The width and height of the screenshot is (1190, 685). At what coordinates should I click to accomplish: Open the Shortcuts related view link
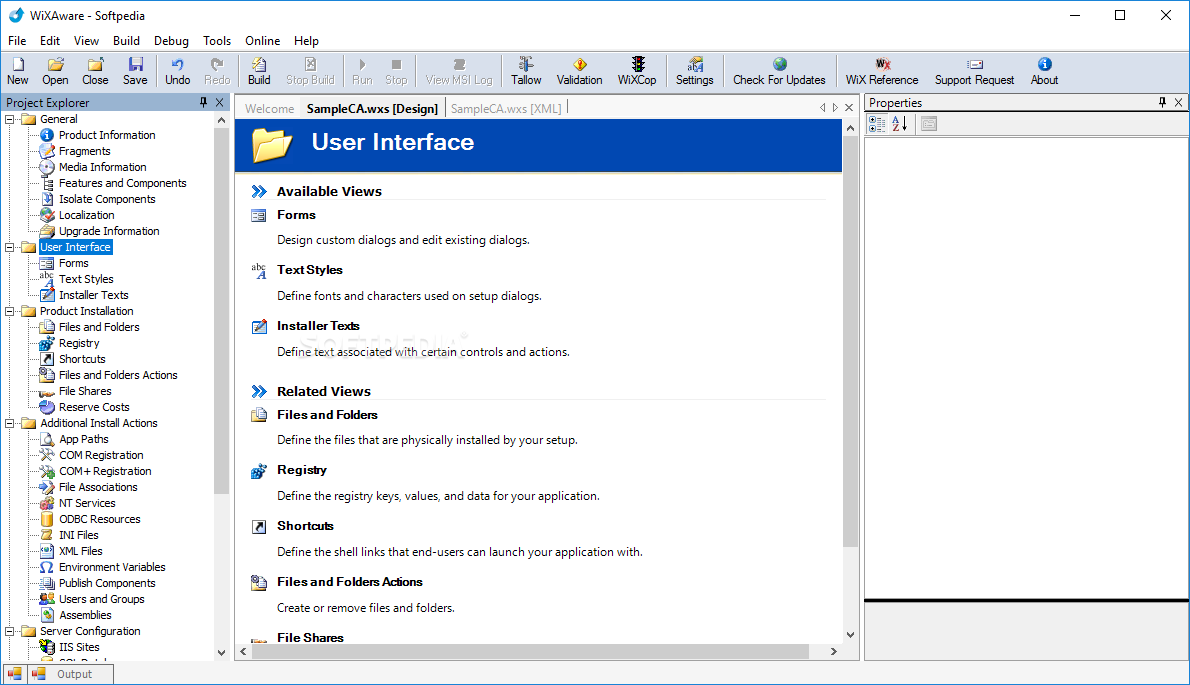coord(305,526)
